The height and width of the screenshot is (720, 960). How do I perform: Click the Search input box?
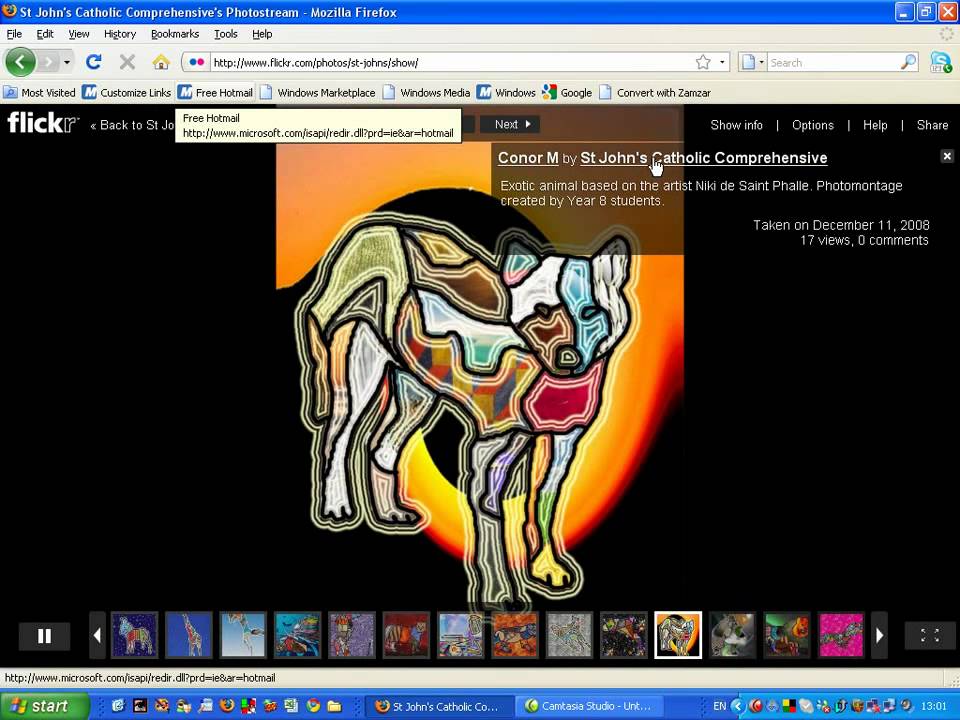[834, 62]
